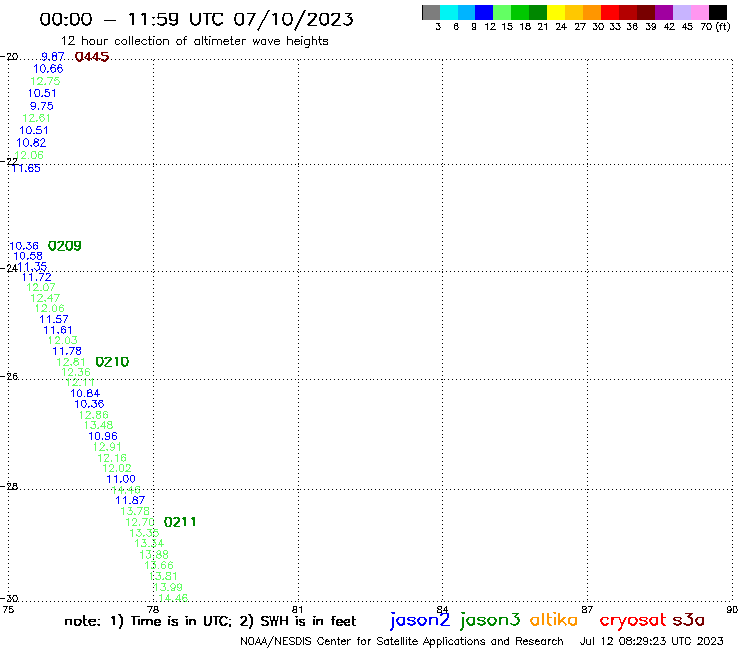This screenshot has height=650, width=740.
Task: Select the '10.66' wave height reading
Action: point(48,68)
